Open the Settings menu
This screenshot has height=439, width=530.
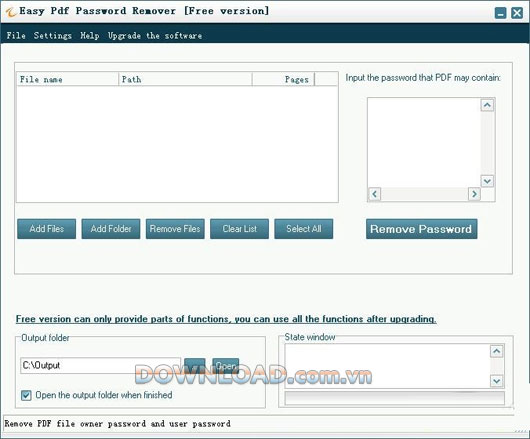[x=53, y=35]
